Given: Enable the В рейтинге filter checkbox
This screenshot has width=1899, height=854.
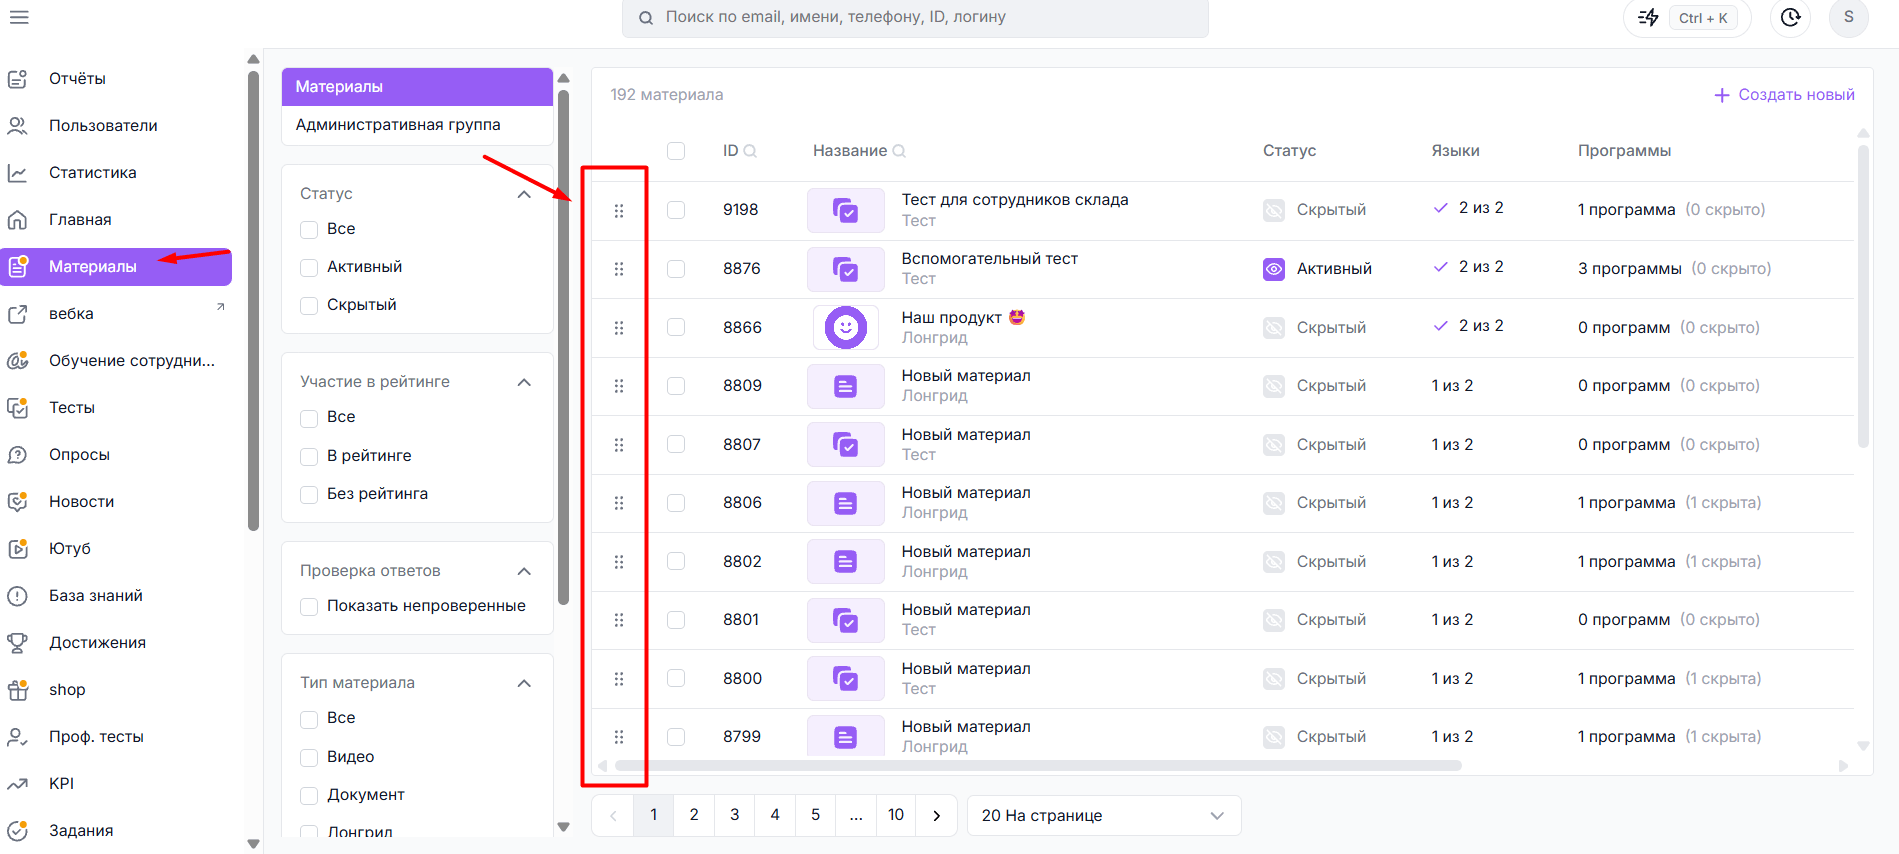Looking at the screenshot, I should (x=309, y=456).
